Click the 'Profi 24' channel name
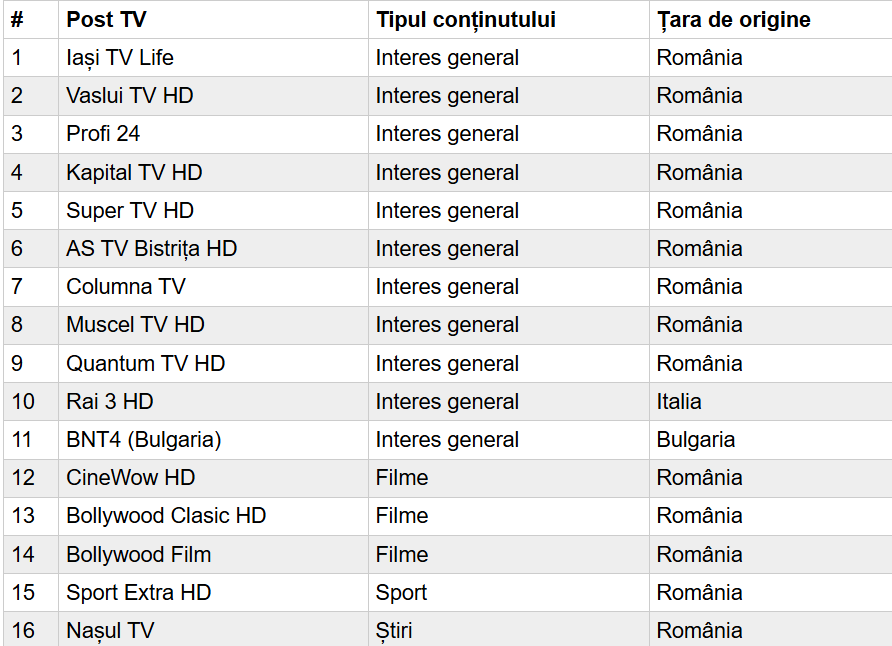 click(x=103, y=134)
